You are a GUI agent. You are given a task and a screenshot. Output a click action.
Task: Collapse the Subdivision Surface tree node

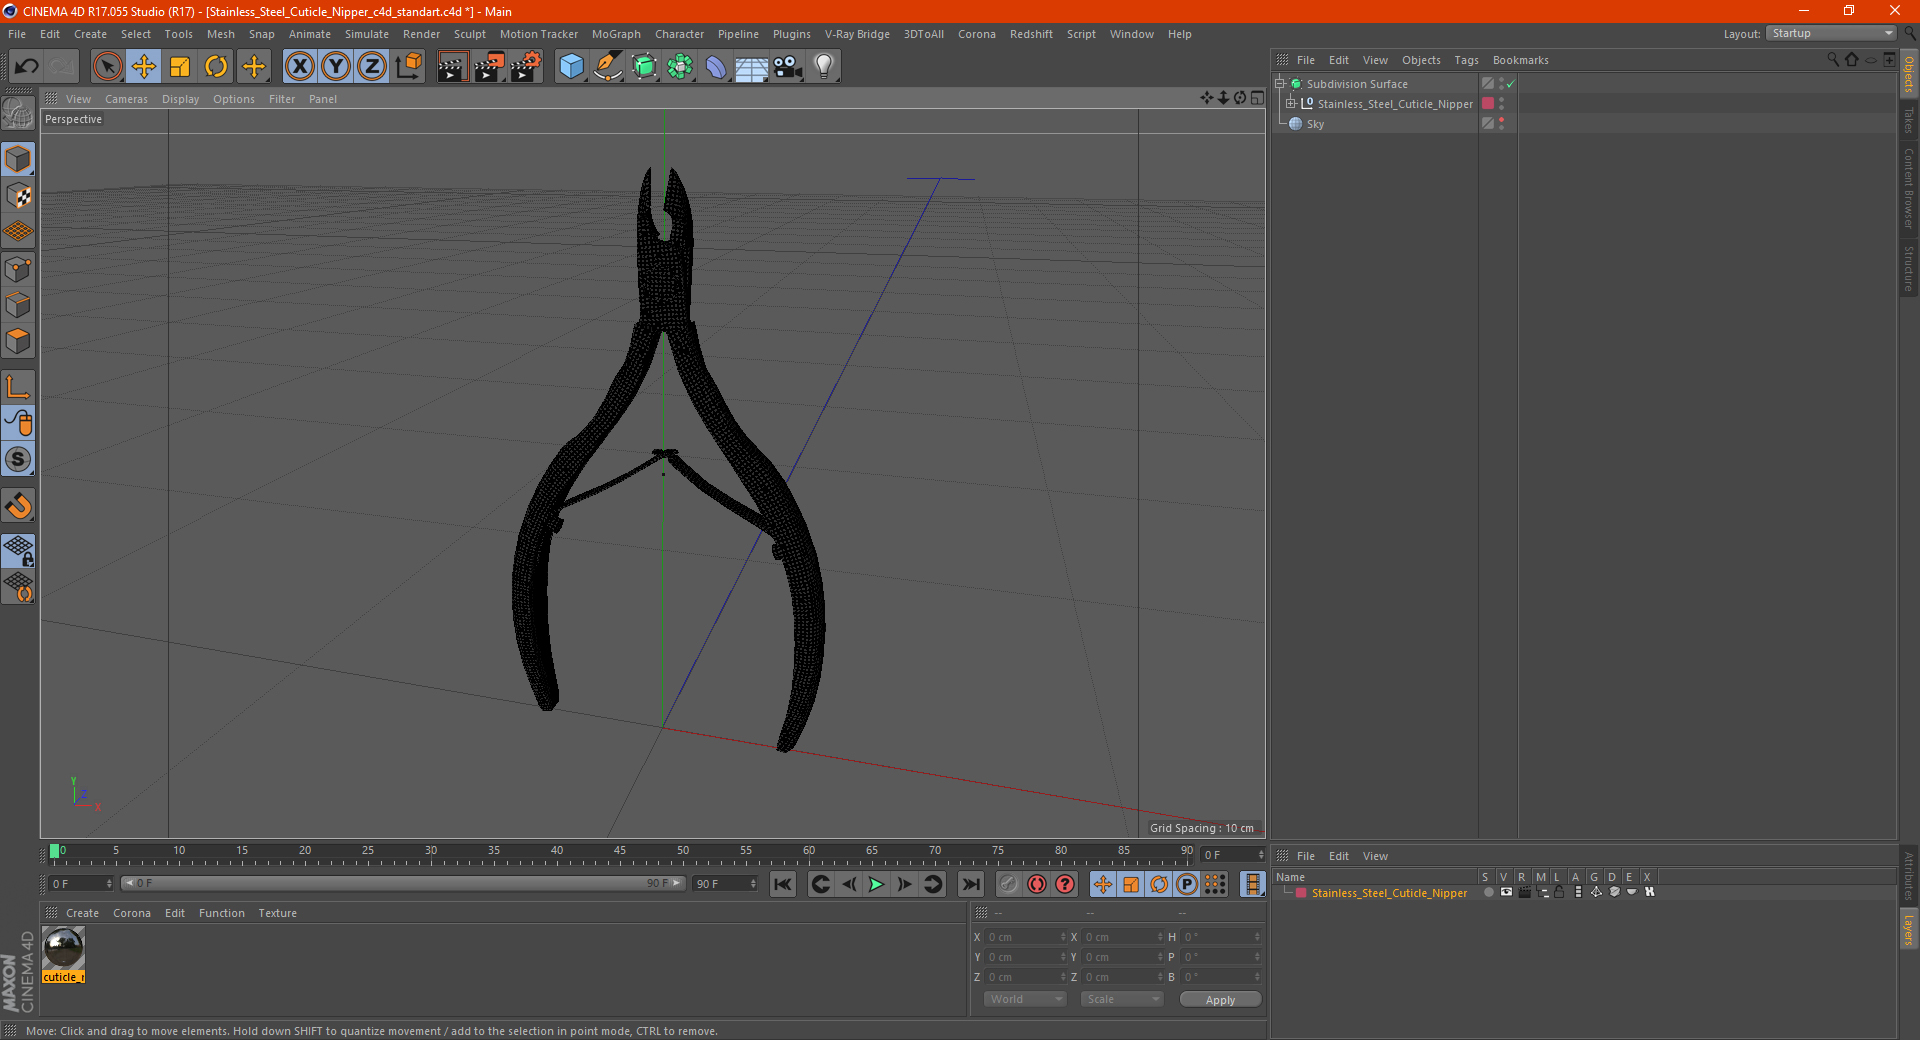1279,84
